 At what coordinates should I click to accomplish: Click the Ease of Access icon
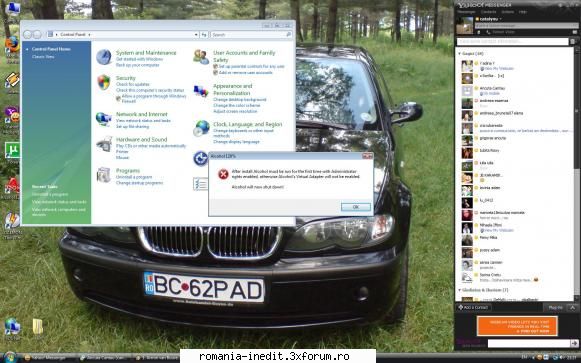point(200,159)
